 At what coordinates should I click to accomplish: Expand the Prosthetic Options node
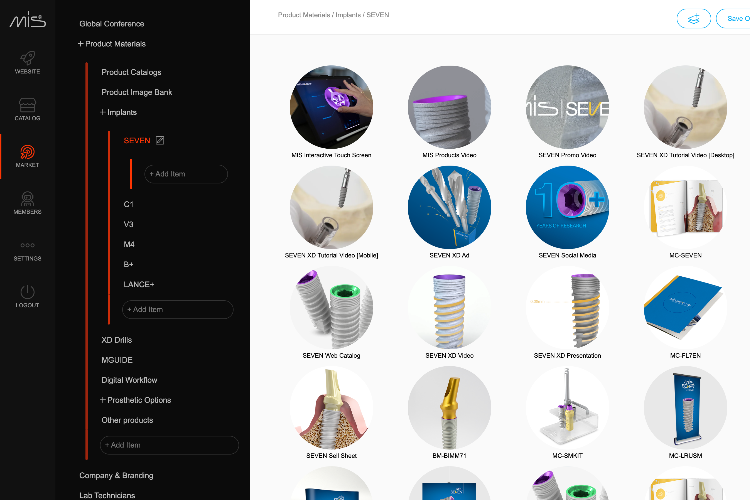(103, 400)
